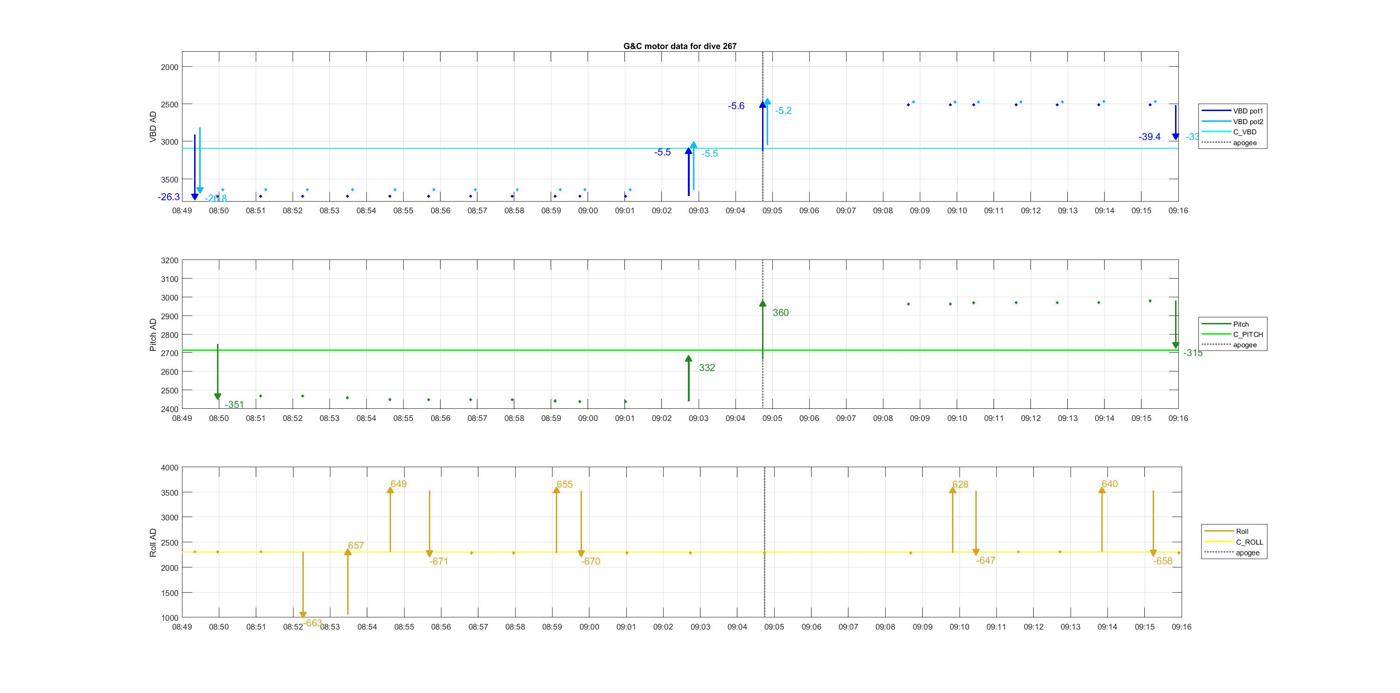Click '09:05' time tick under Pitch plot
1400x693 pixels.
772,418
